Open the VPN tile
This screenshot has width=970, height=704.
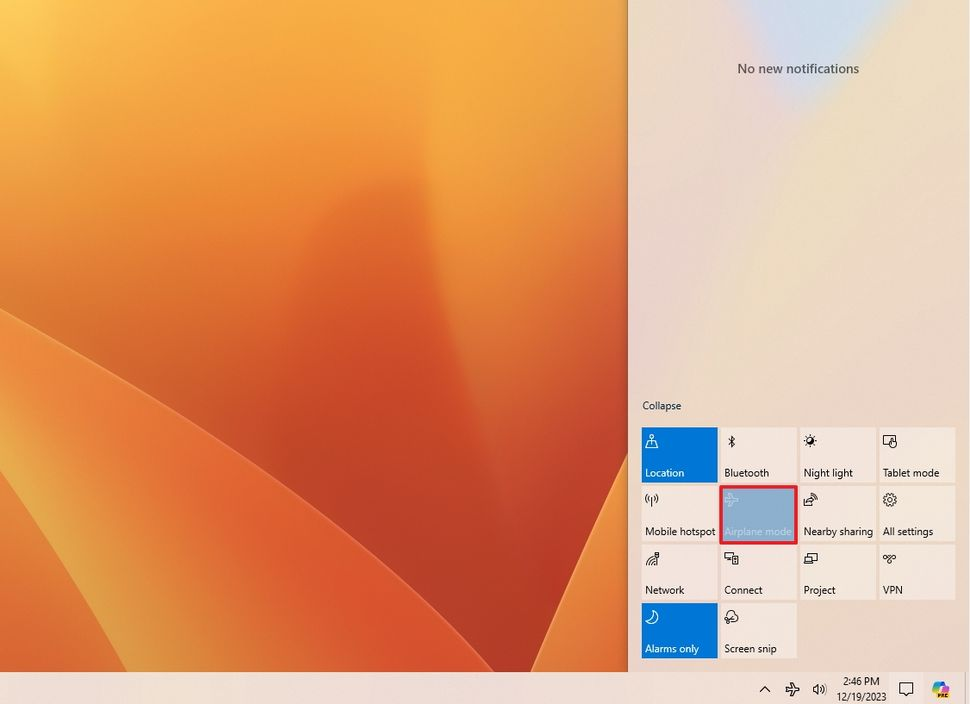point(917,572)
